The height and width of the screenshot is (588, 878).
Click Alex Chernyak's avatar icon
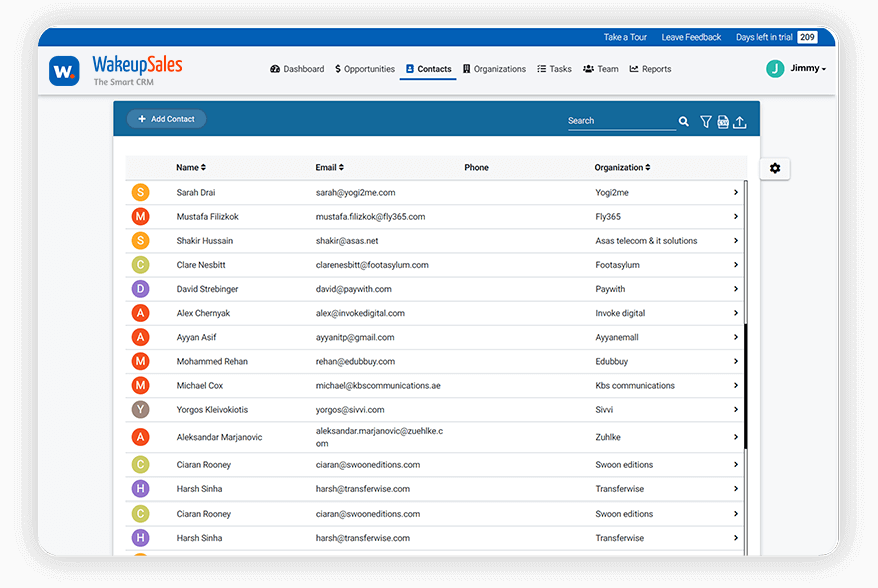141,313
